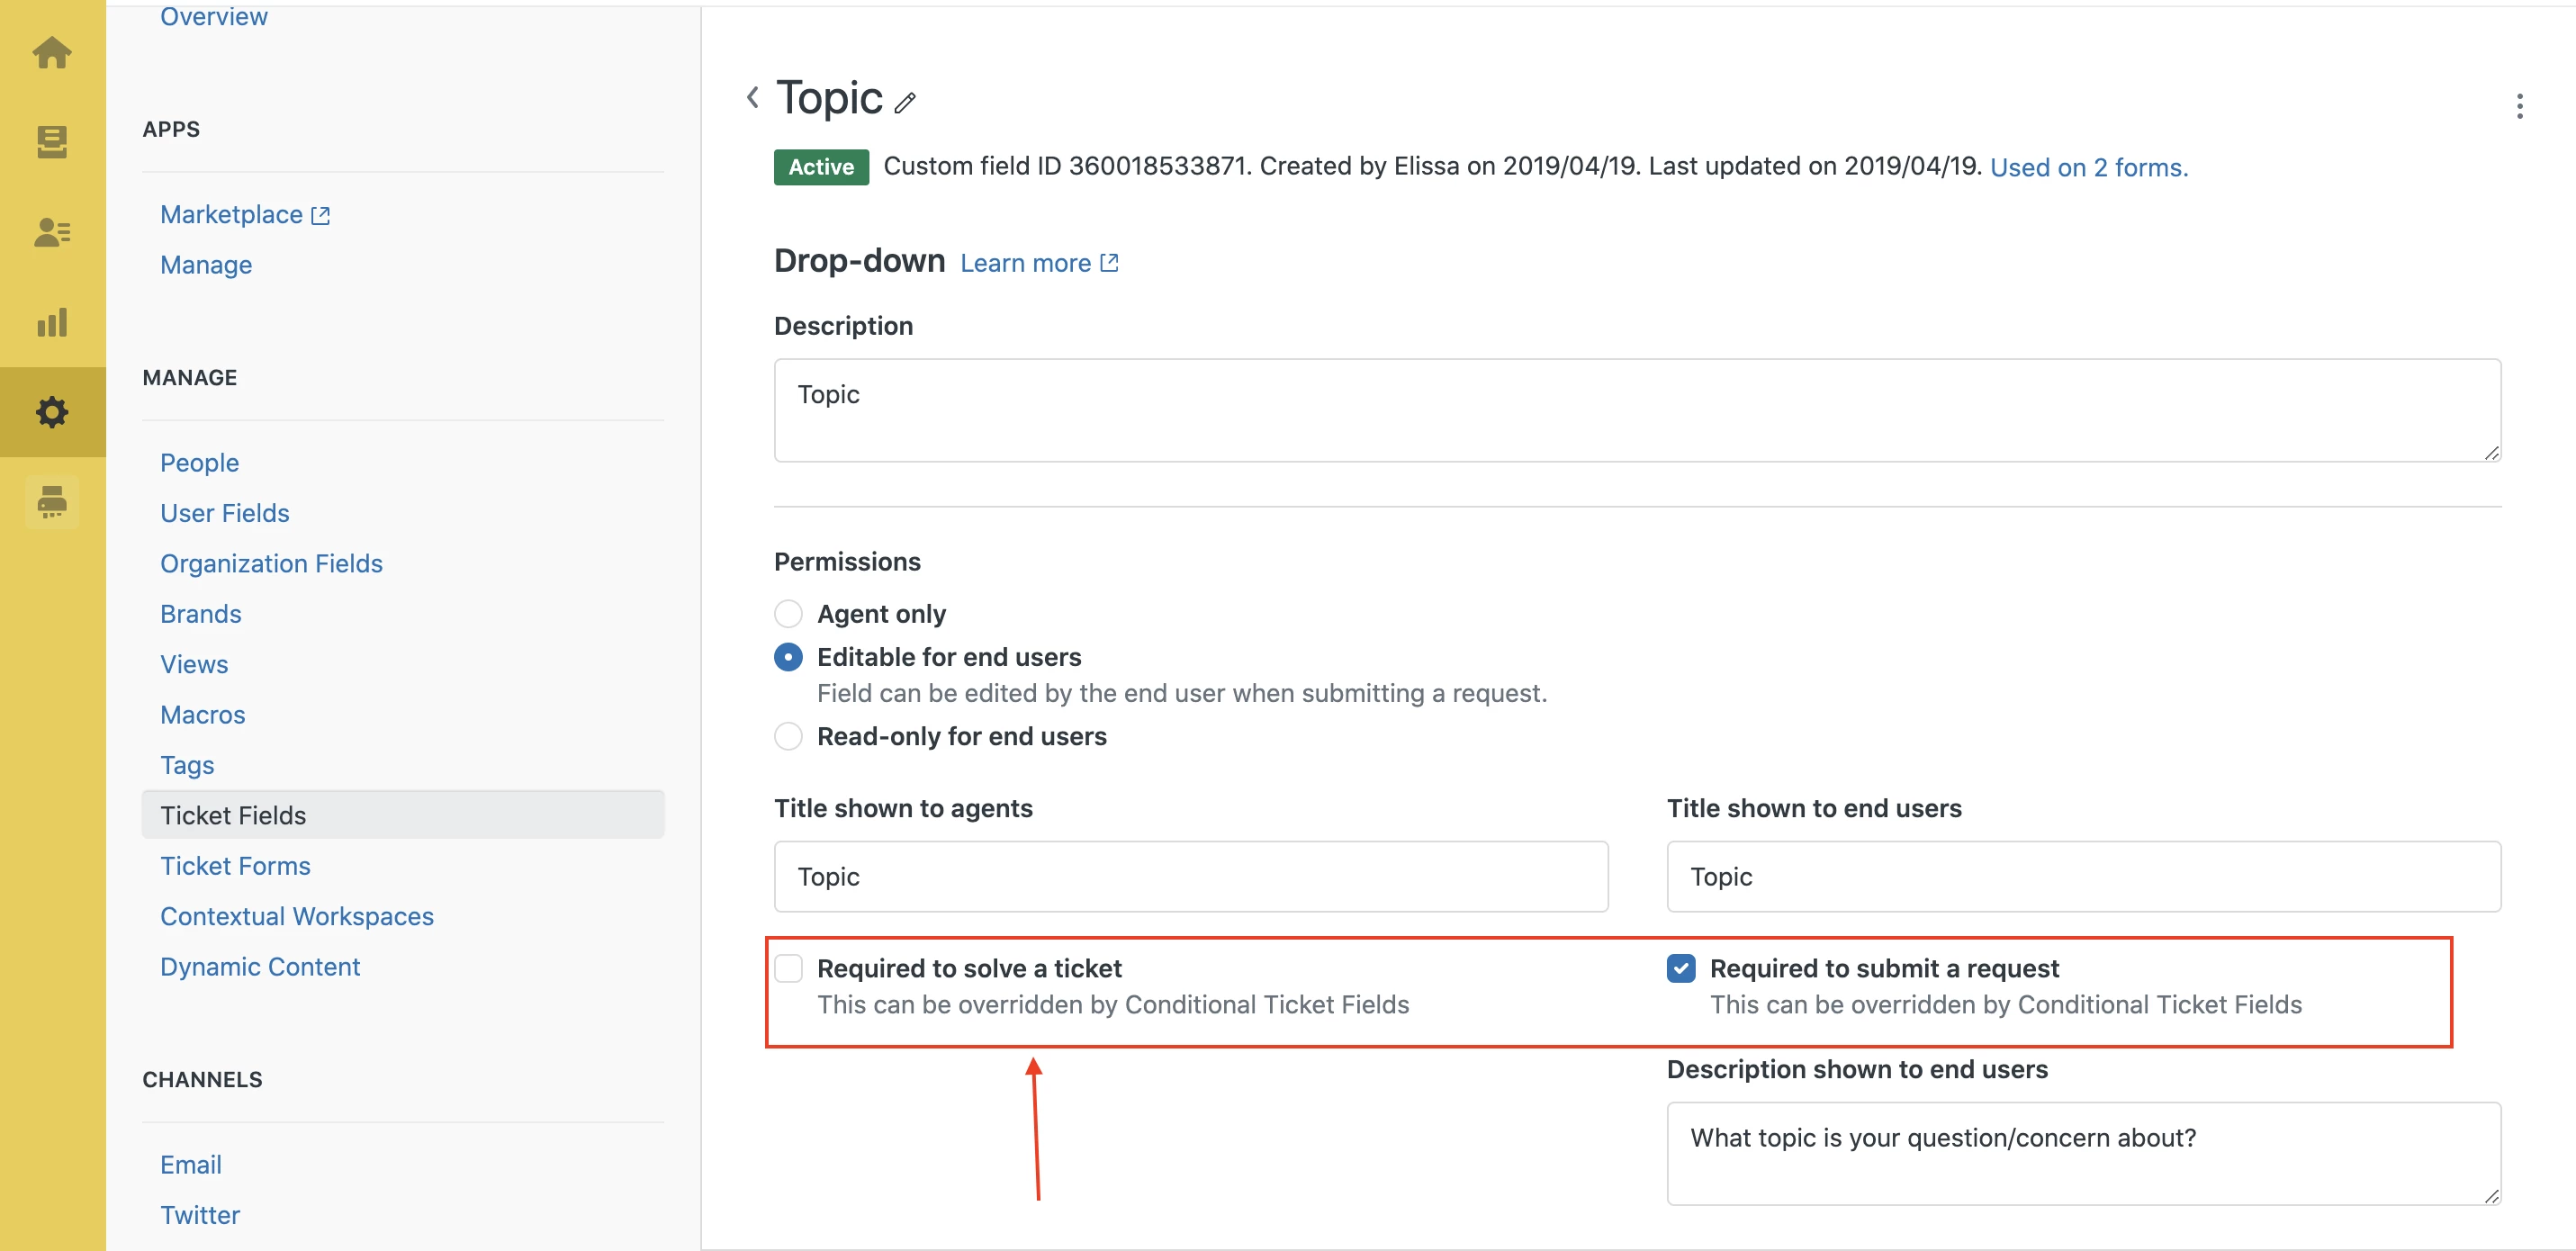Screen dimensions: 2576x1251
Task: Edit the Topic title with the pencil icon
Action: [905, 103]
